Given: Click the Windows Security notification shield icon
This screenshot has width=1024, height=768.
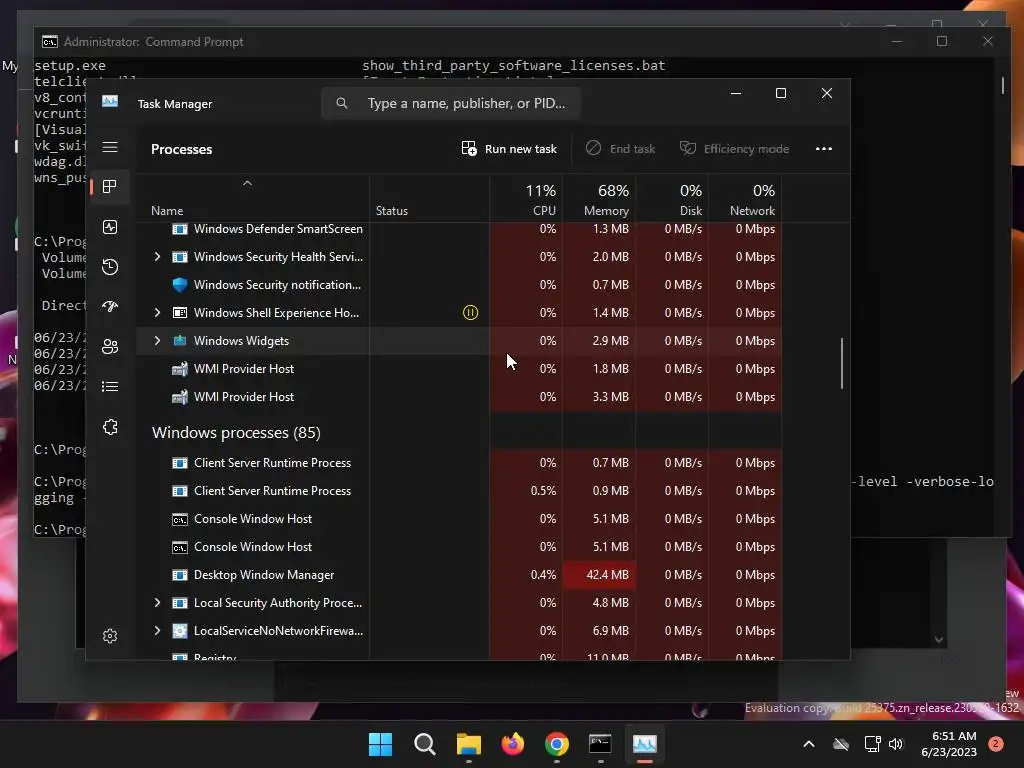Looking at the screenshot, I should tap(180, 285).
